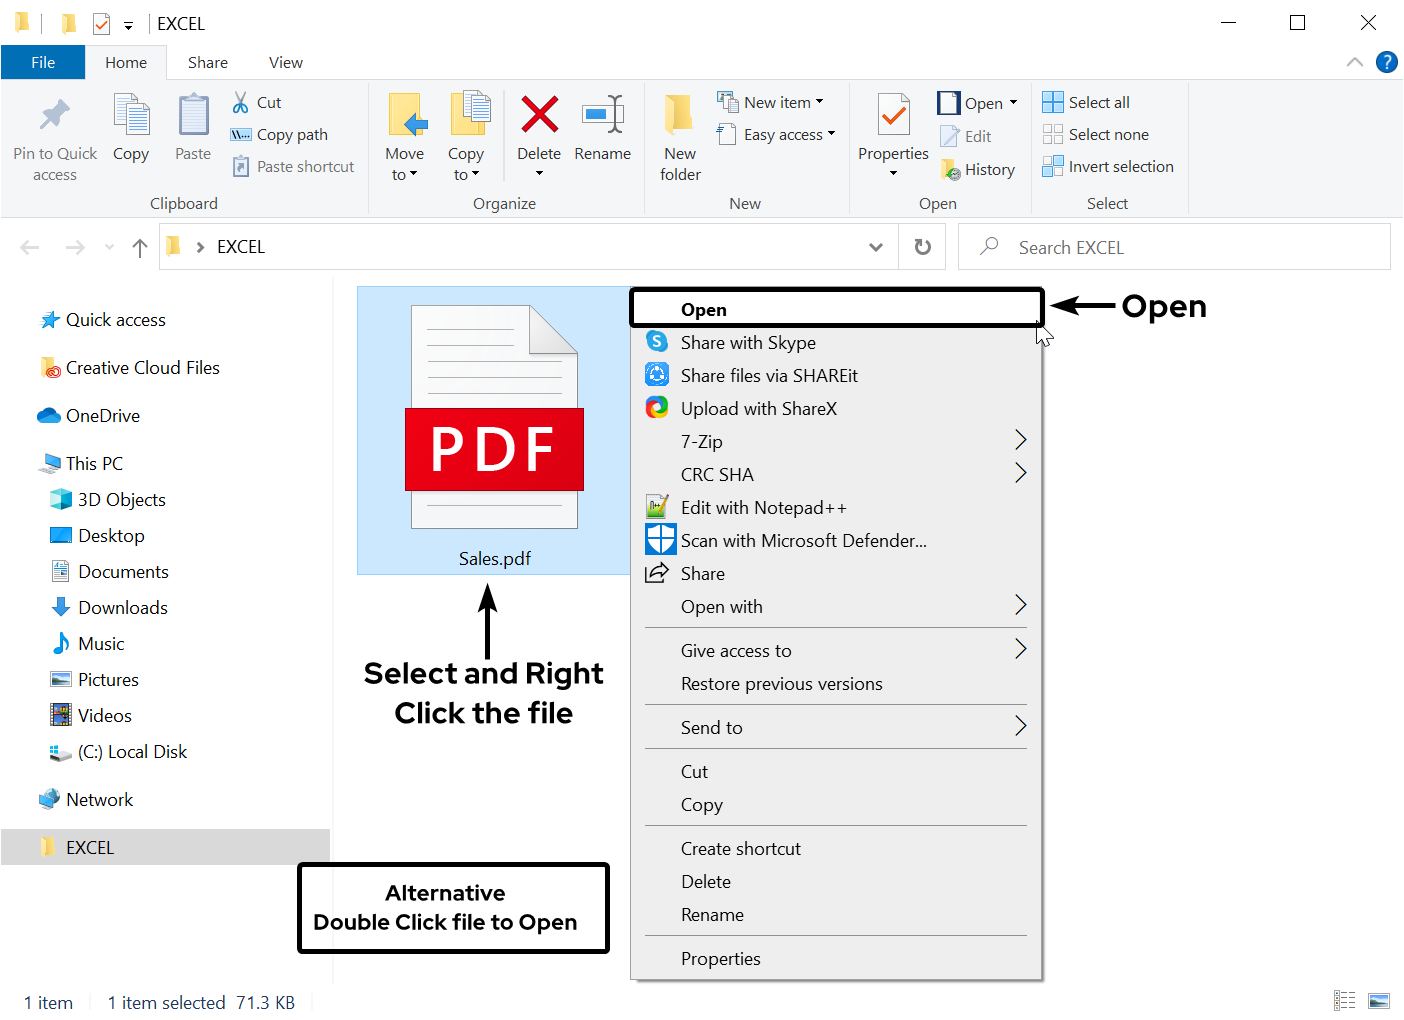Rename the file via the Rename icon
This screenshot has height=1020, width=1404.
pyautogui.click(x=602, y=128)
